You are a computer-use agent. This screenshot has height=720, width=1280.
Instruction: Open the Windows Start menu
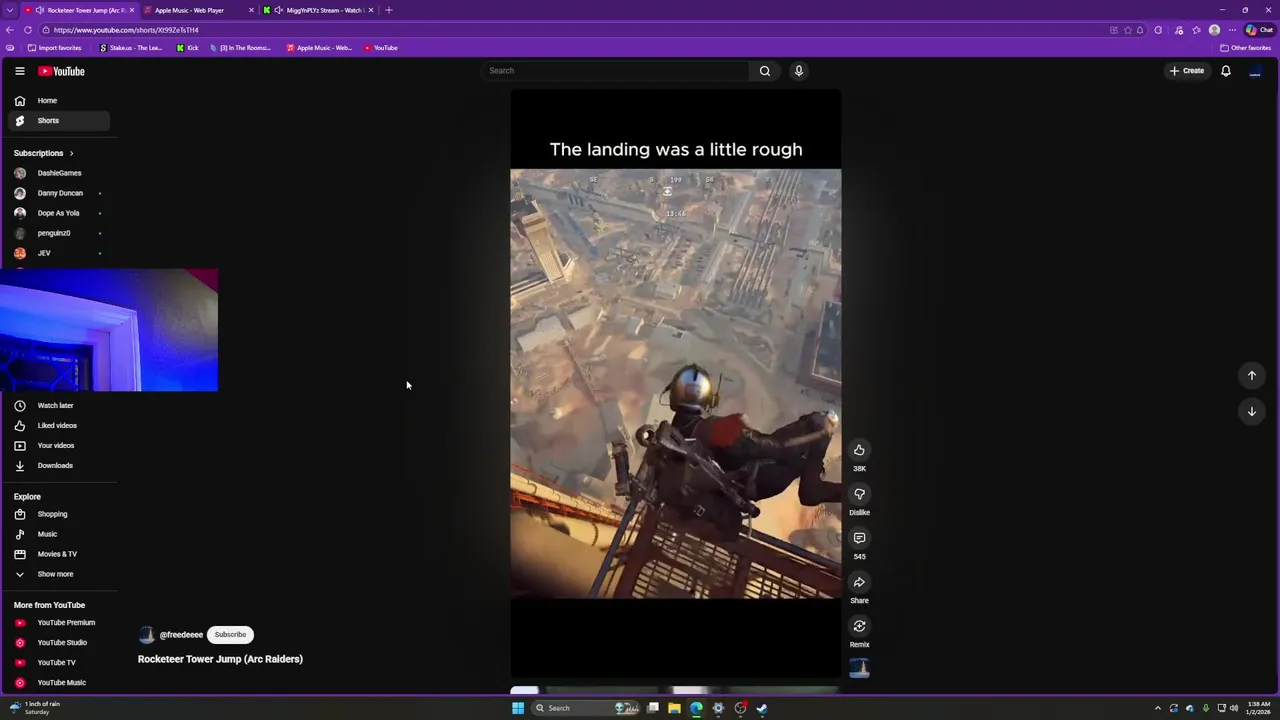518,708
